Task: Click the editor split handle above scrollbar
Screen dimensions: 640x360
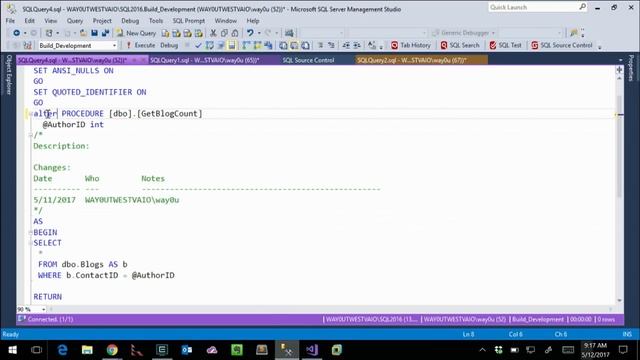Action: tap(619, 70)
